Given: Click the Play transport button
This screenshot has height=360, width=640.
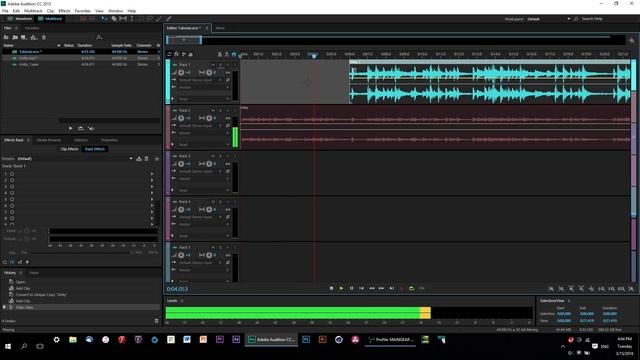Looking at the screenshot, I should 341,288.
